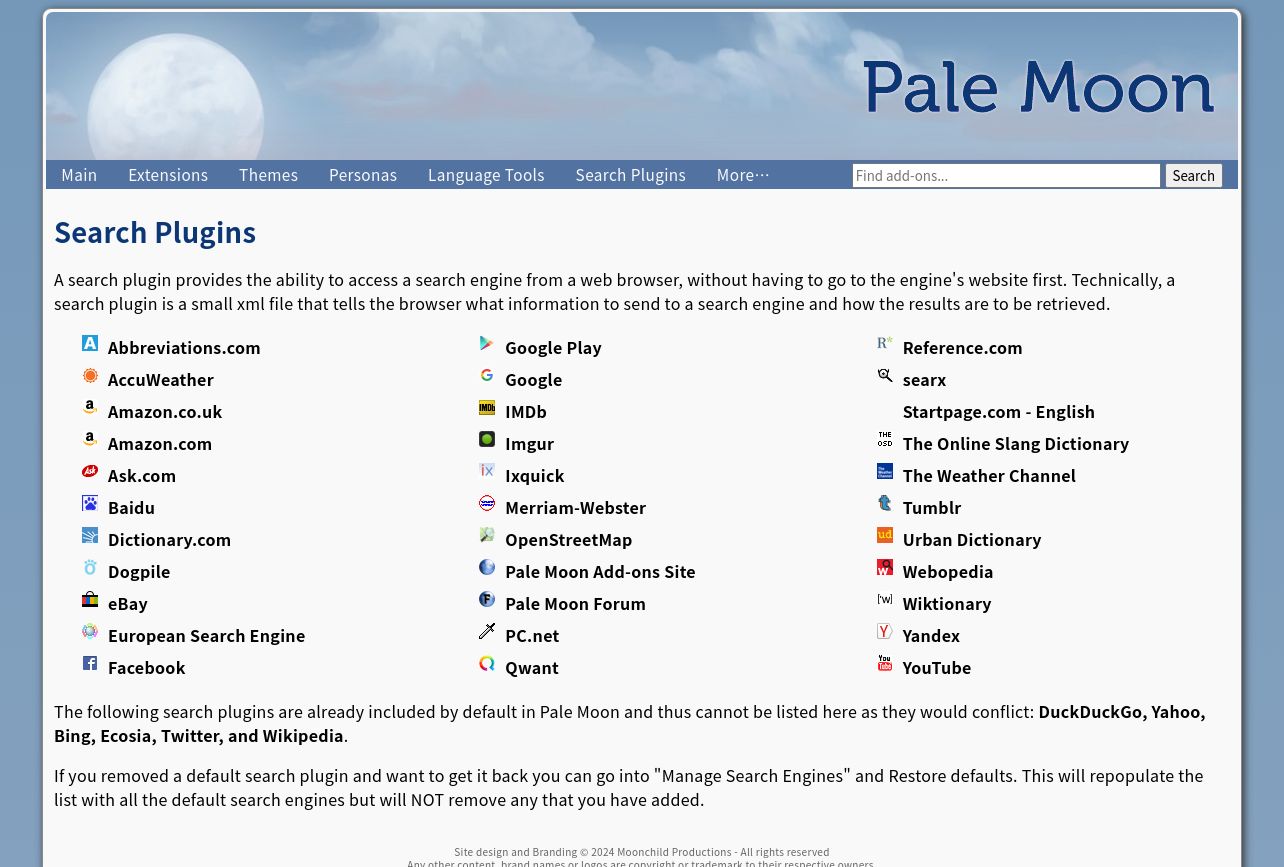The width and height of the screenshot is (1284, 867).
Task: Open the More… navigation dropdown
Action: (x=743, y=175)
